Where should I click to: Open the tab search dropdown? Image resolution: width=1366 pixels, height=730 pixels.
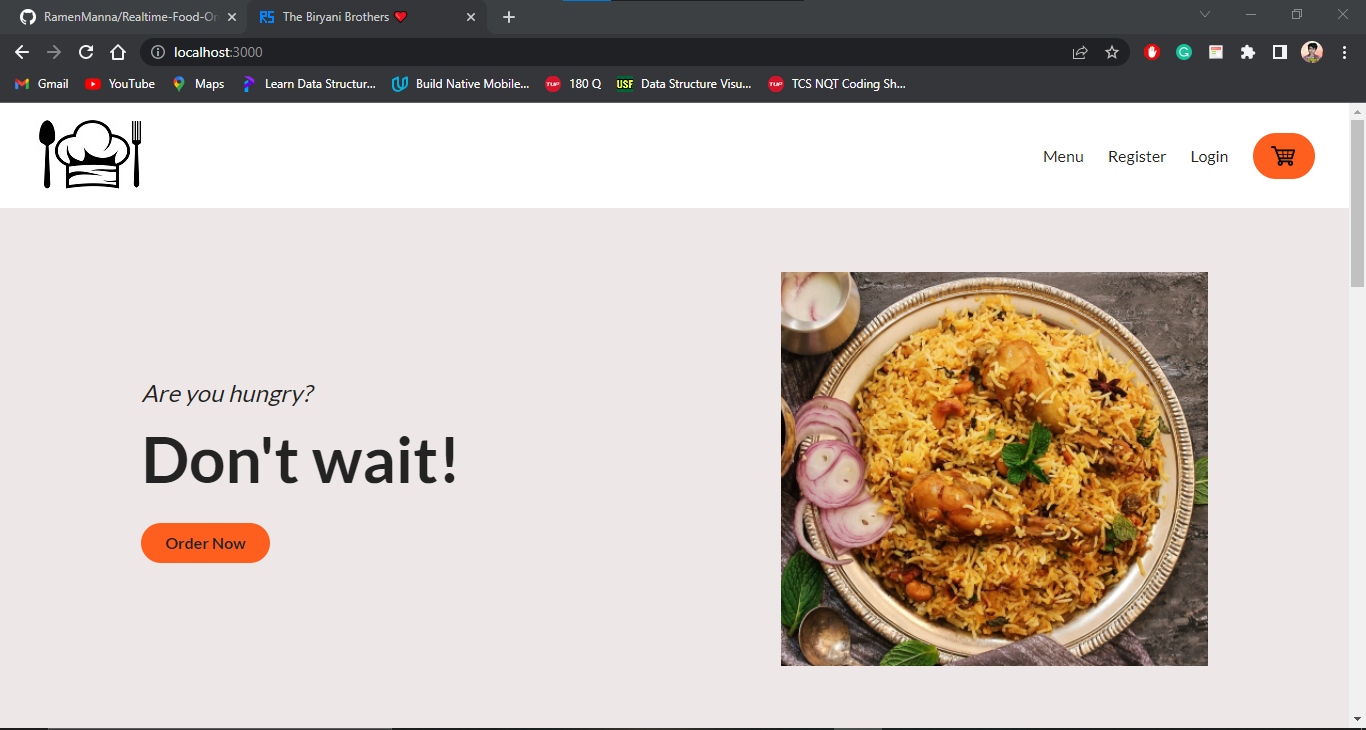[1204, 15]
